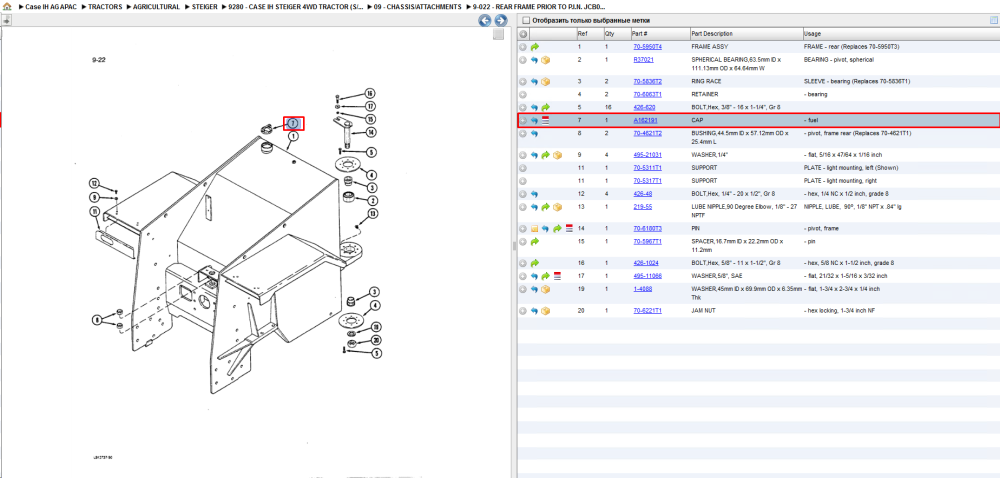The image size is (1000, 478).
Task: Click the circle icon in the table header
Action: point(523,34)
